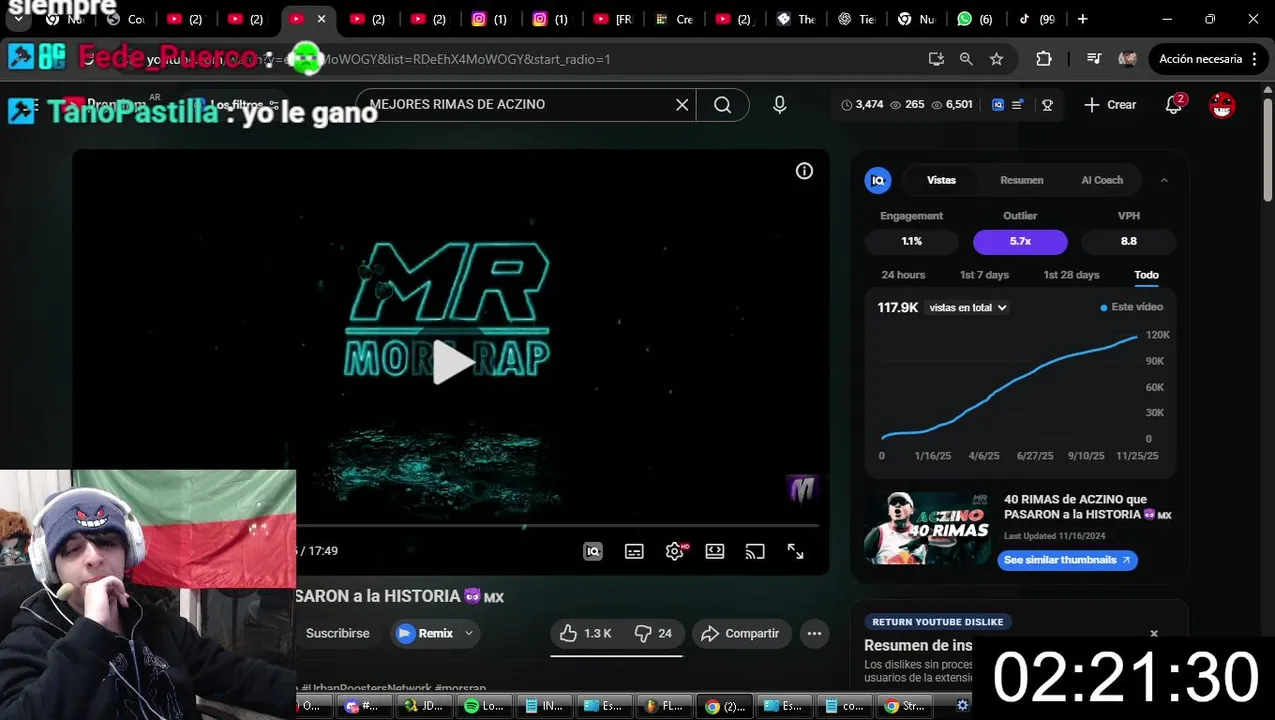
Task: Switch to theater mode
Action: (x=715, y=551)
